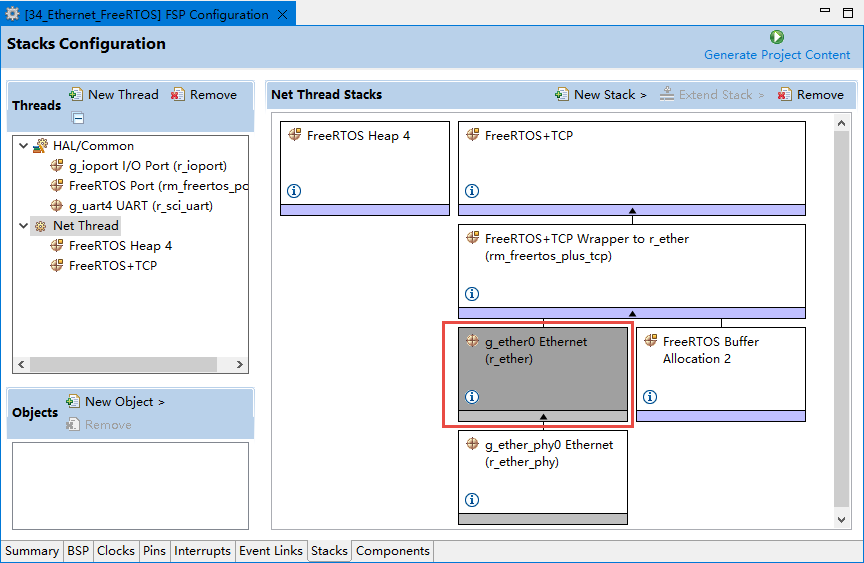This screenshot has height=563, width=864.
Task: Select FreeRTOS Buffer Allocation 2 block
Action: coord(721,374)
